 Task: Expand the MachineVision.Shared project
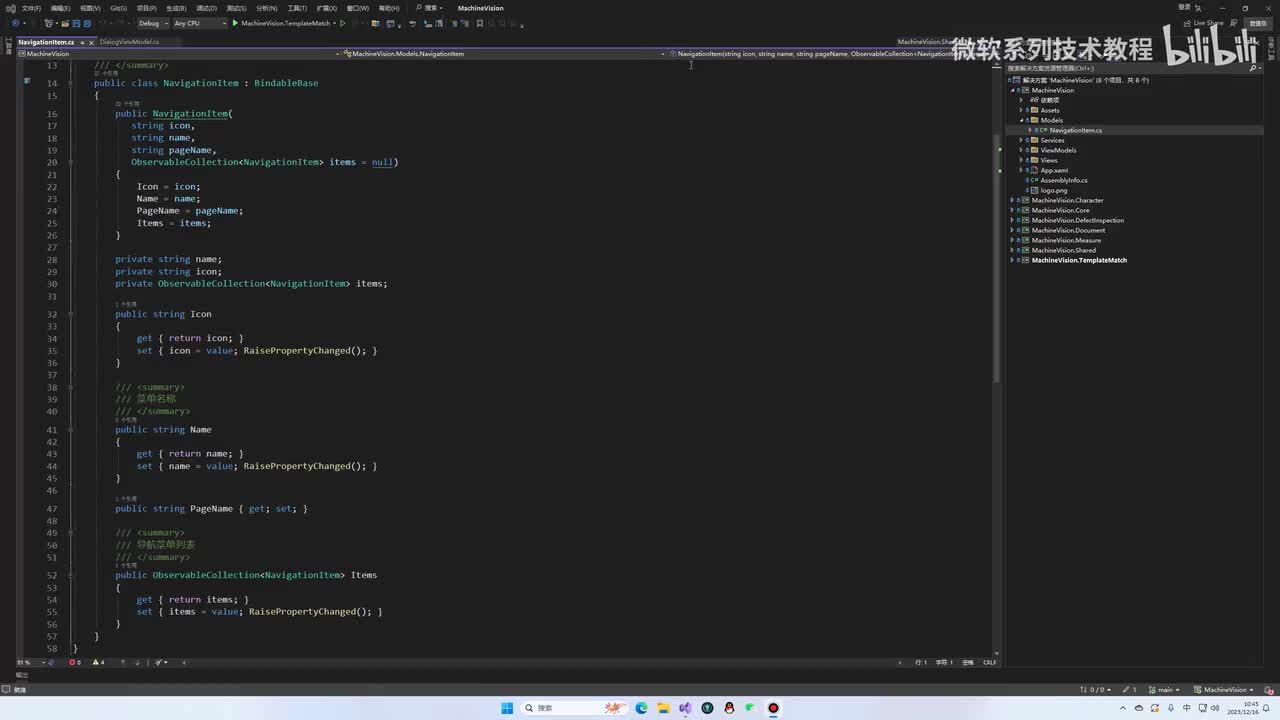(1012, 250)
